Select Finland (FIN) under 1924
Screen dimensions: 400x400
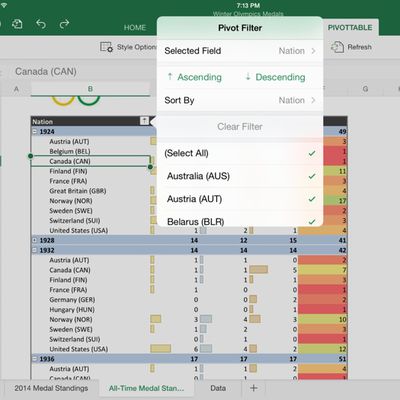68,171
